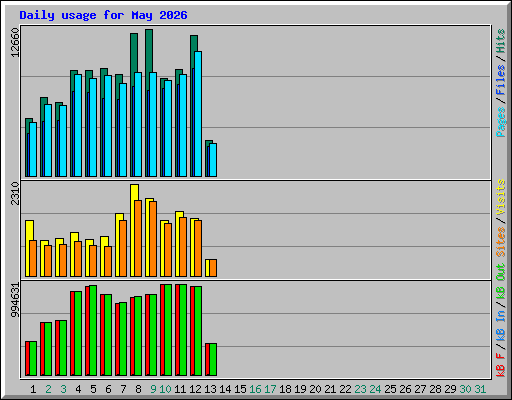Click day 27 on the date axis
512x400 pixels.
click(x=420, y=389)
